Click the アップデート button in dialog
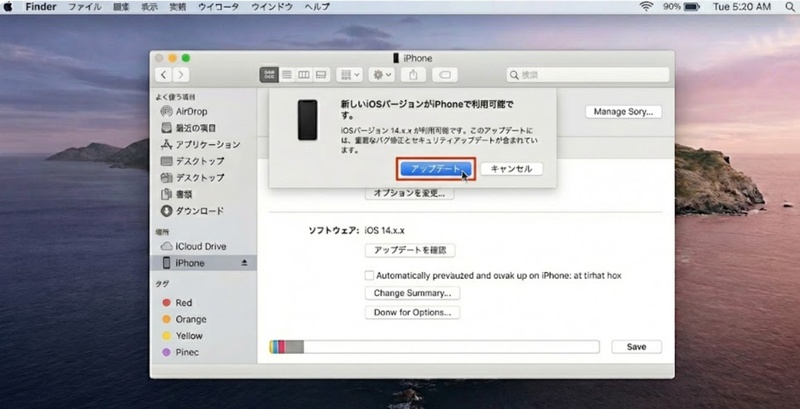This screenshot has height=409, width=800. [x=435, y=169]
